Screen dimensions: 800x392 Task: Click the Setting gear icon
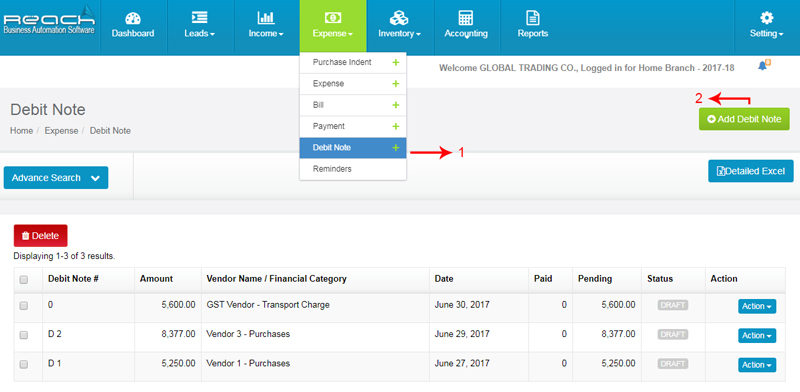pyautogui.click(x=766, y=18)
